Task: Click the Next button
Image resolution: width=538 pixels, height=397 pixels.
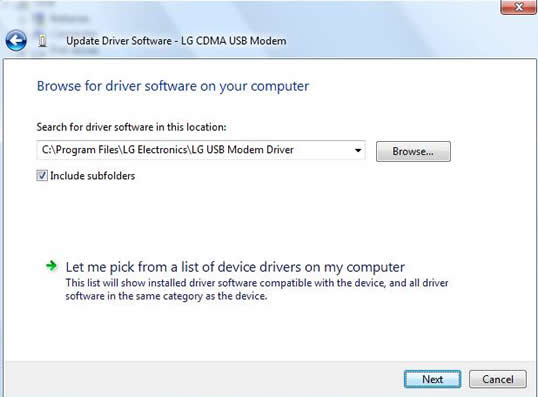Action: click(432, 379)
